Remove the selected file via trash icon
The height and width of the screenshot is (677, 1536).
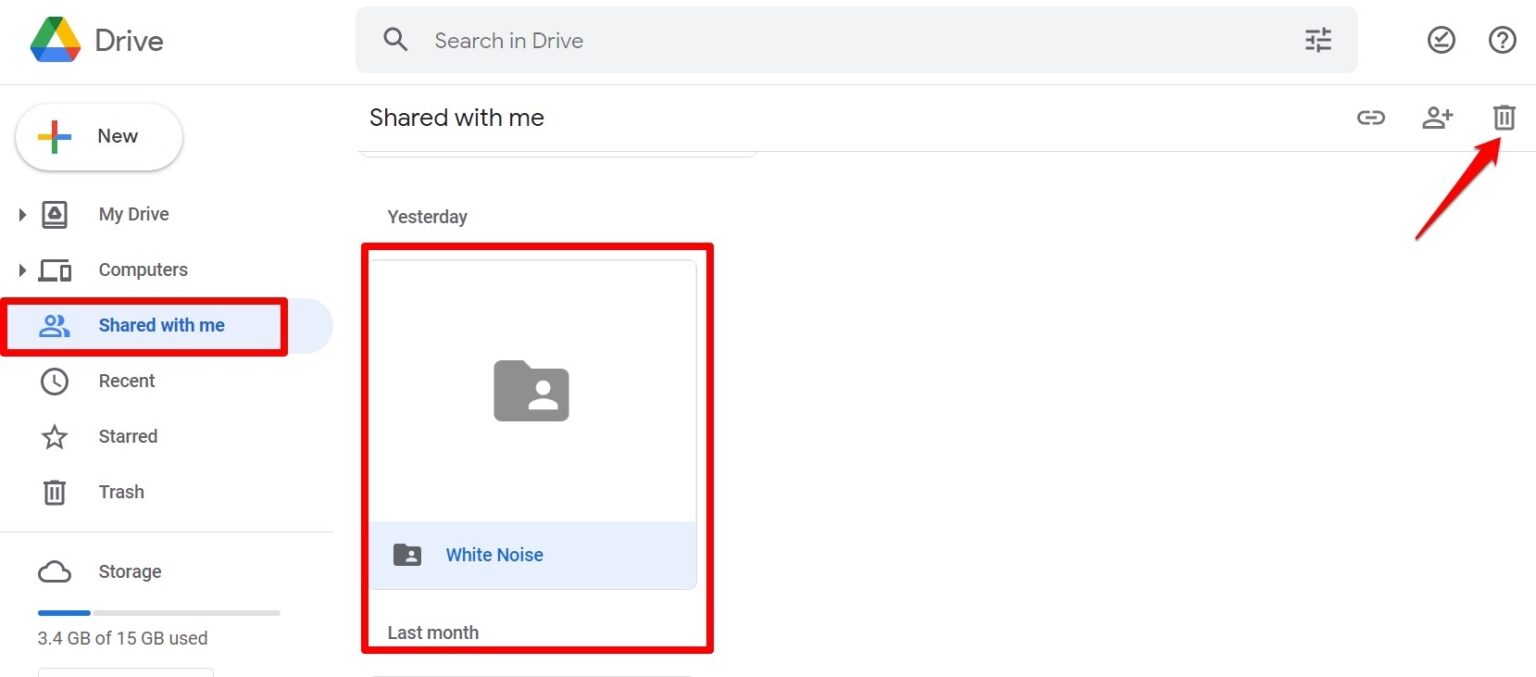point(1504,117)
